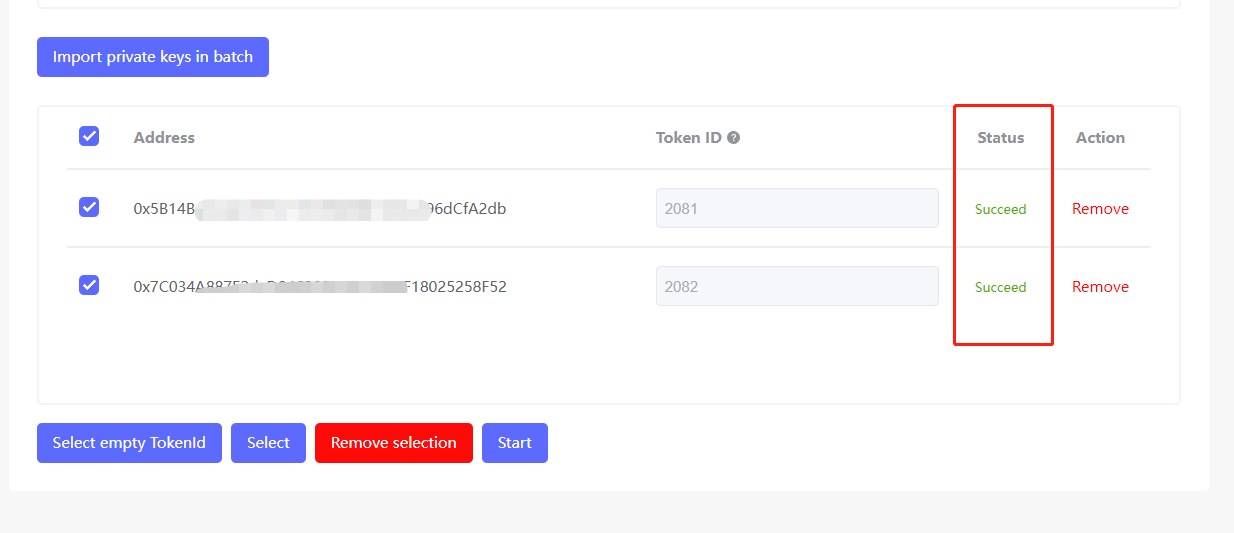Image resolution: width=1234 pixels, height=533 pixels.
Task: Click the Token ID help question-mark icon
Action: pyautogui.click(x=734, y=138)
